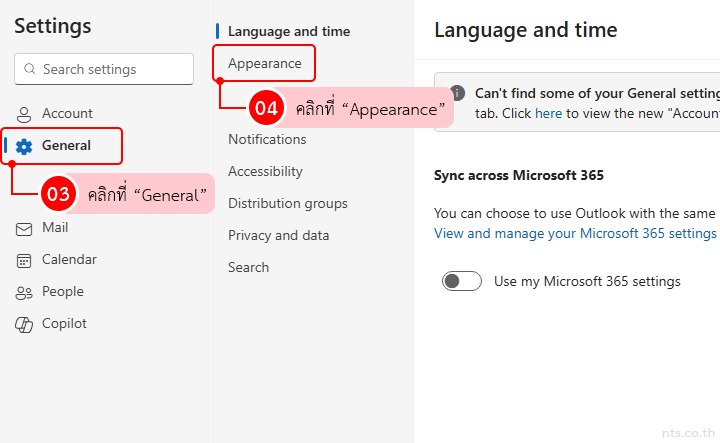Click the Account person icon
This screenshot has height=443, width=720.
pyautogui.click(x=24, y=114)
